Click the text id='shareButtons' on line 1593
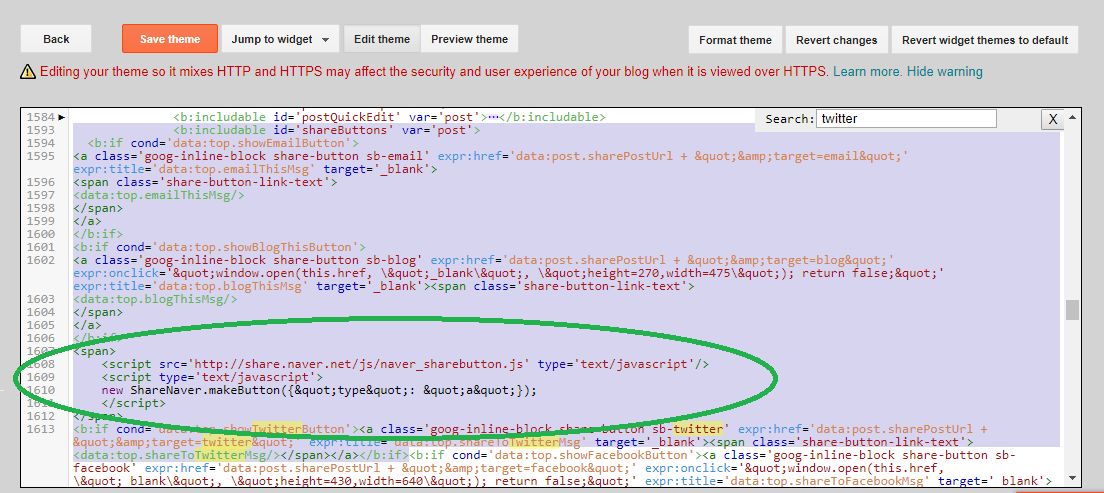This screenshot has height=493, width=1104. tap(334, 130)
